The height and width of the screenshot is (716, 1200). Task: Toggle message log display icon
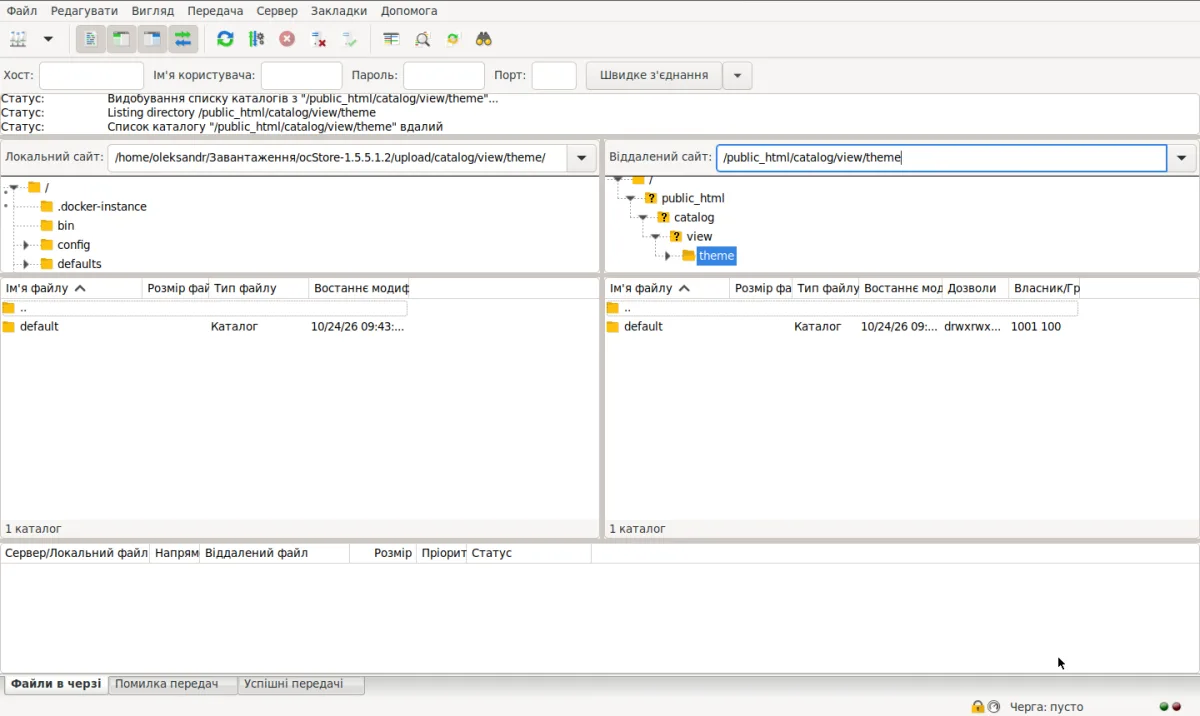[91, 39]
